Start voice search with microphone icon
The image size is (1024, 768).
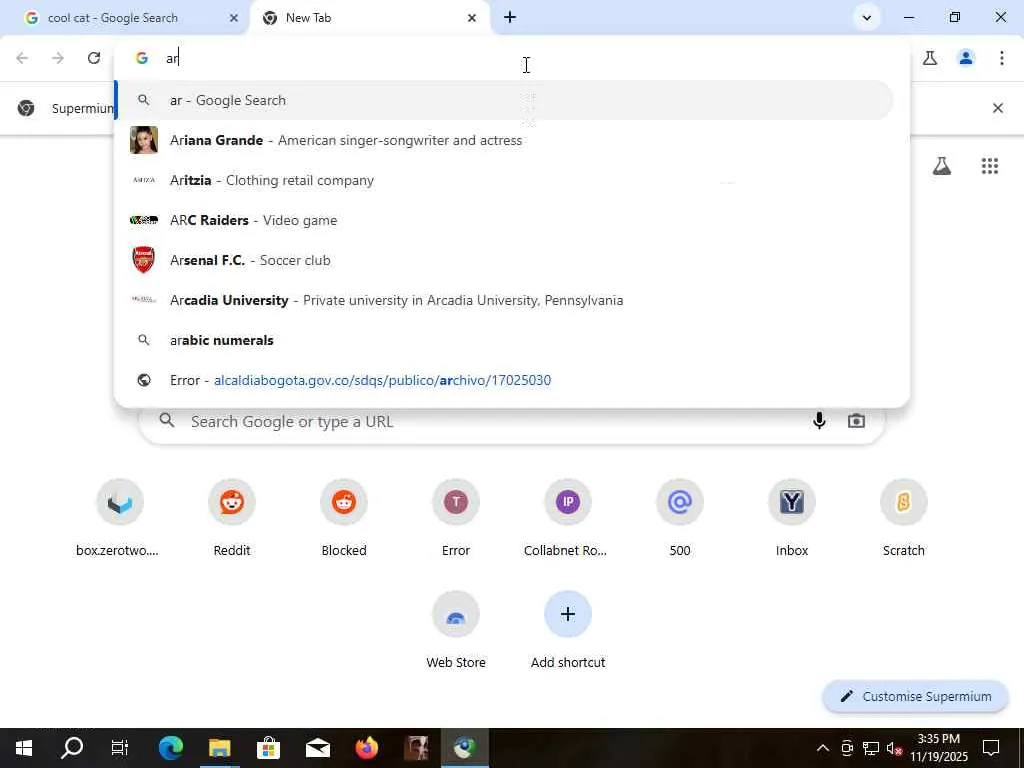(819, 421)
